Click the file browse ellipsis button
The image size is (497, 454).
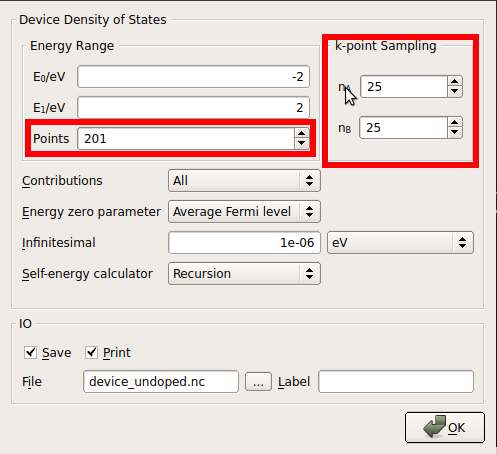[258, 382]
